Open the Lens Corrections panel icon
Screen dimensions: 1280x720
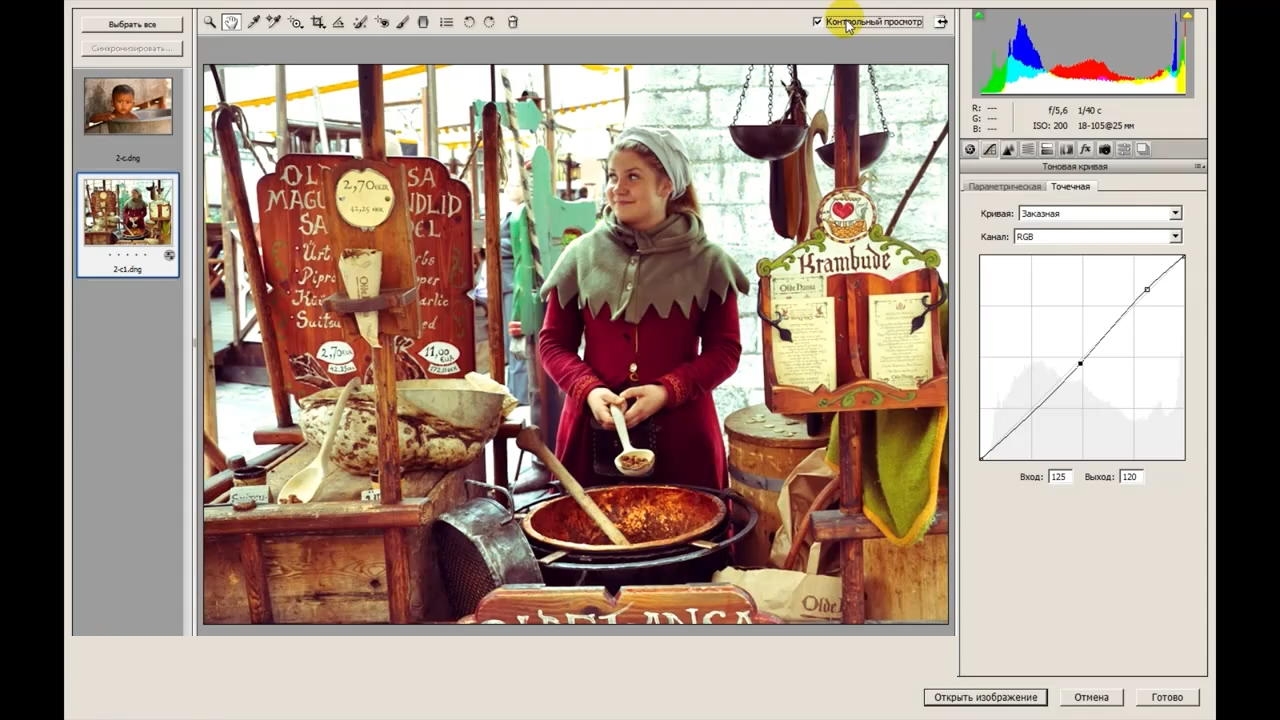1066,149
